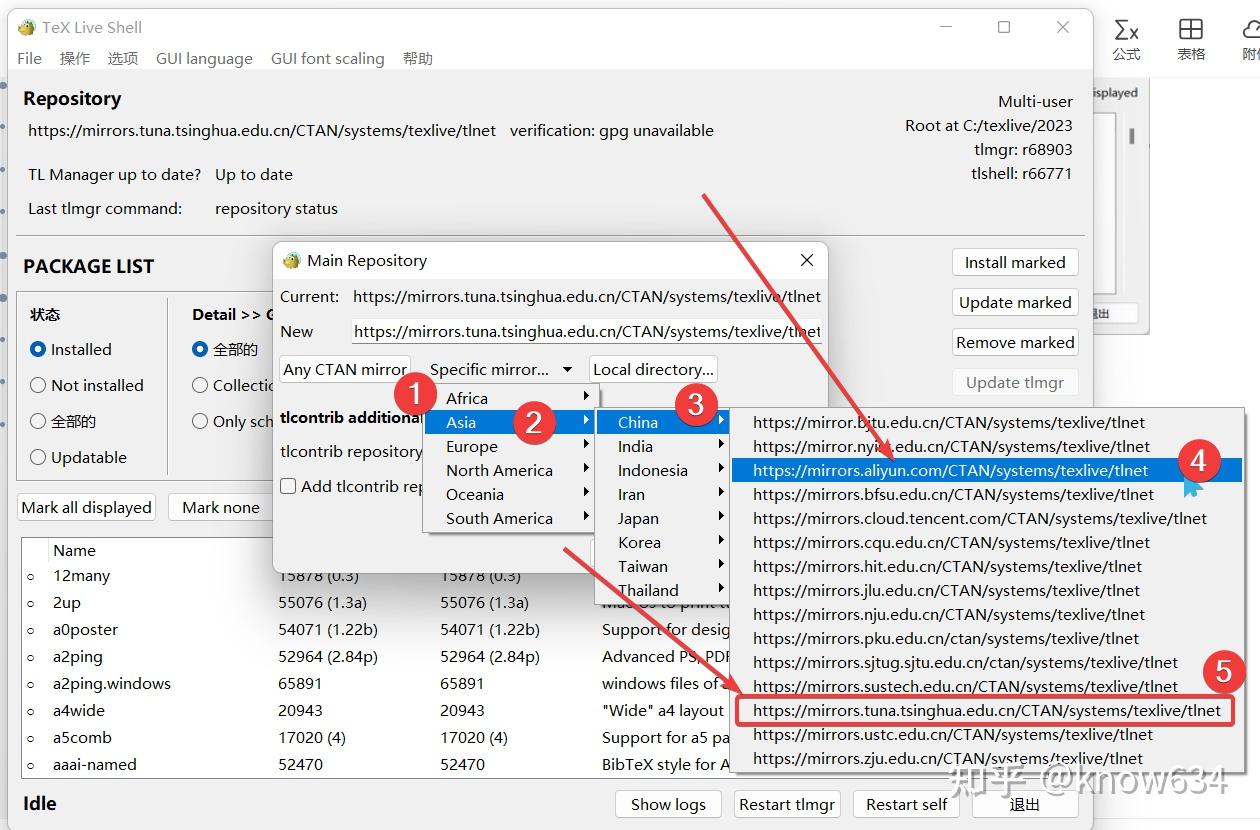Click the Any CTAN mirror button
This screenshot has width=1260, height=830.
(345, 369)
